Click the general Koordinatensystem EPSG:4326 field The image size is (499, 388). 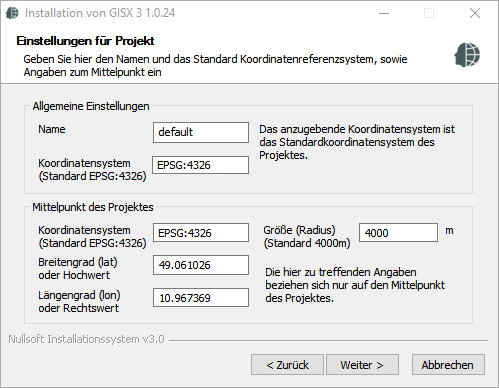[x=201, y=165]
